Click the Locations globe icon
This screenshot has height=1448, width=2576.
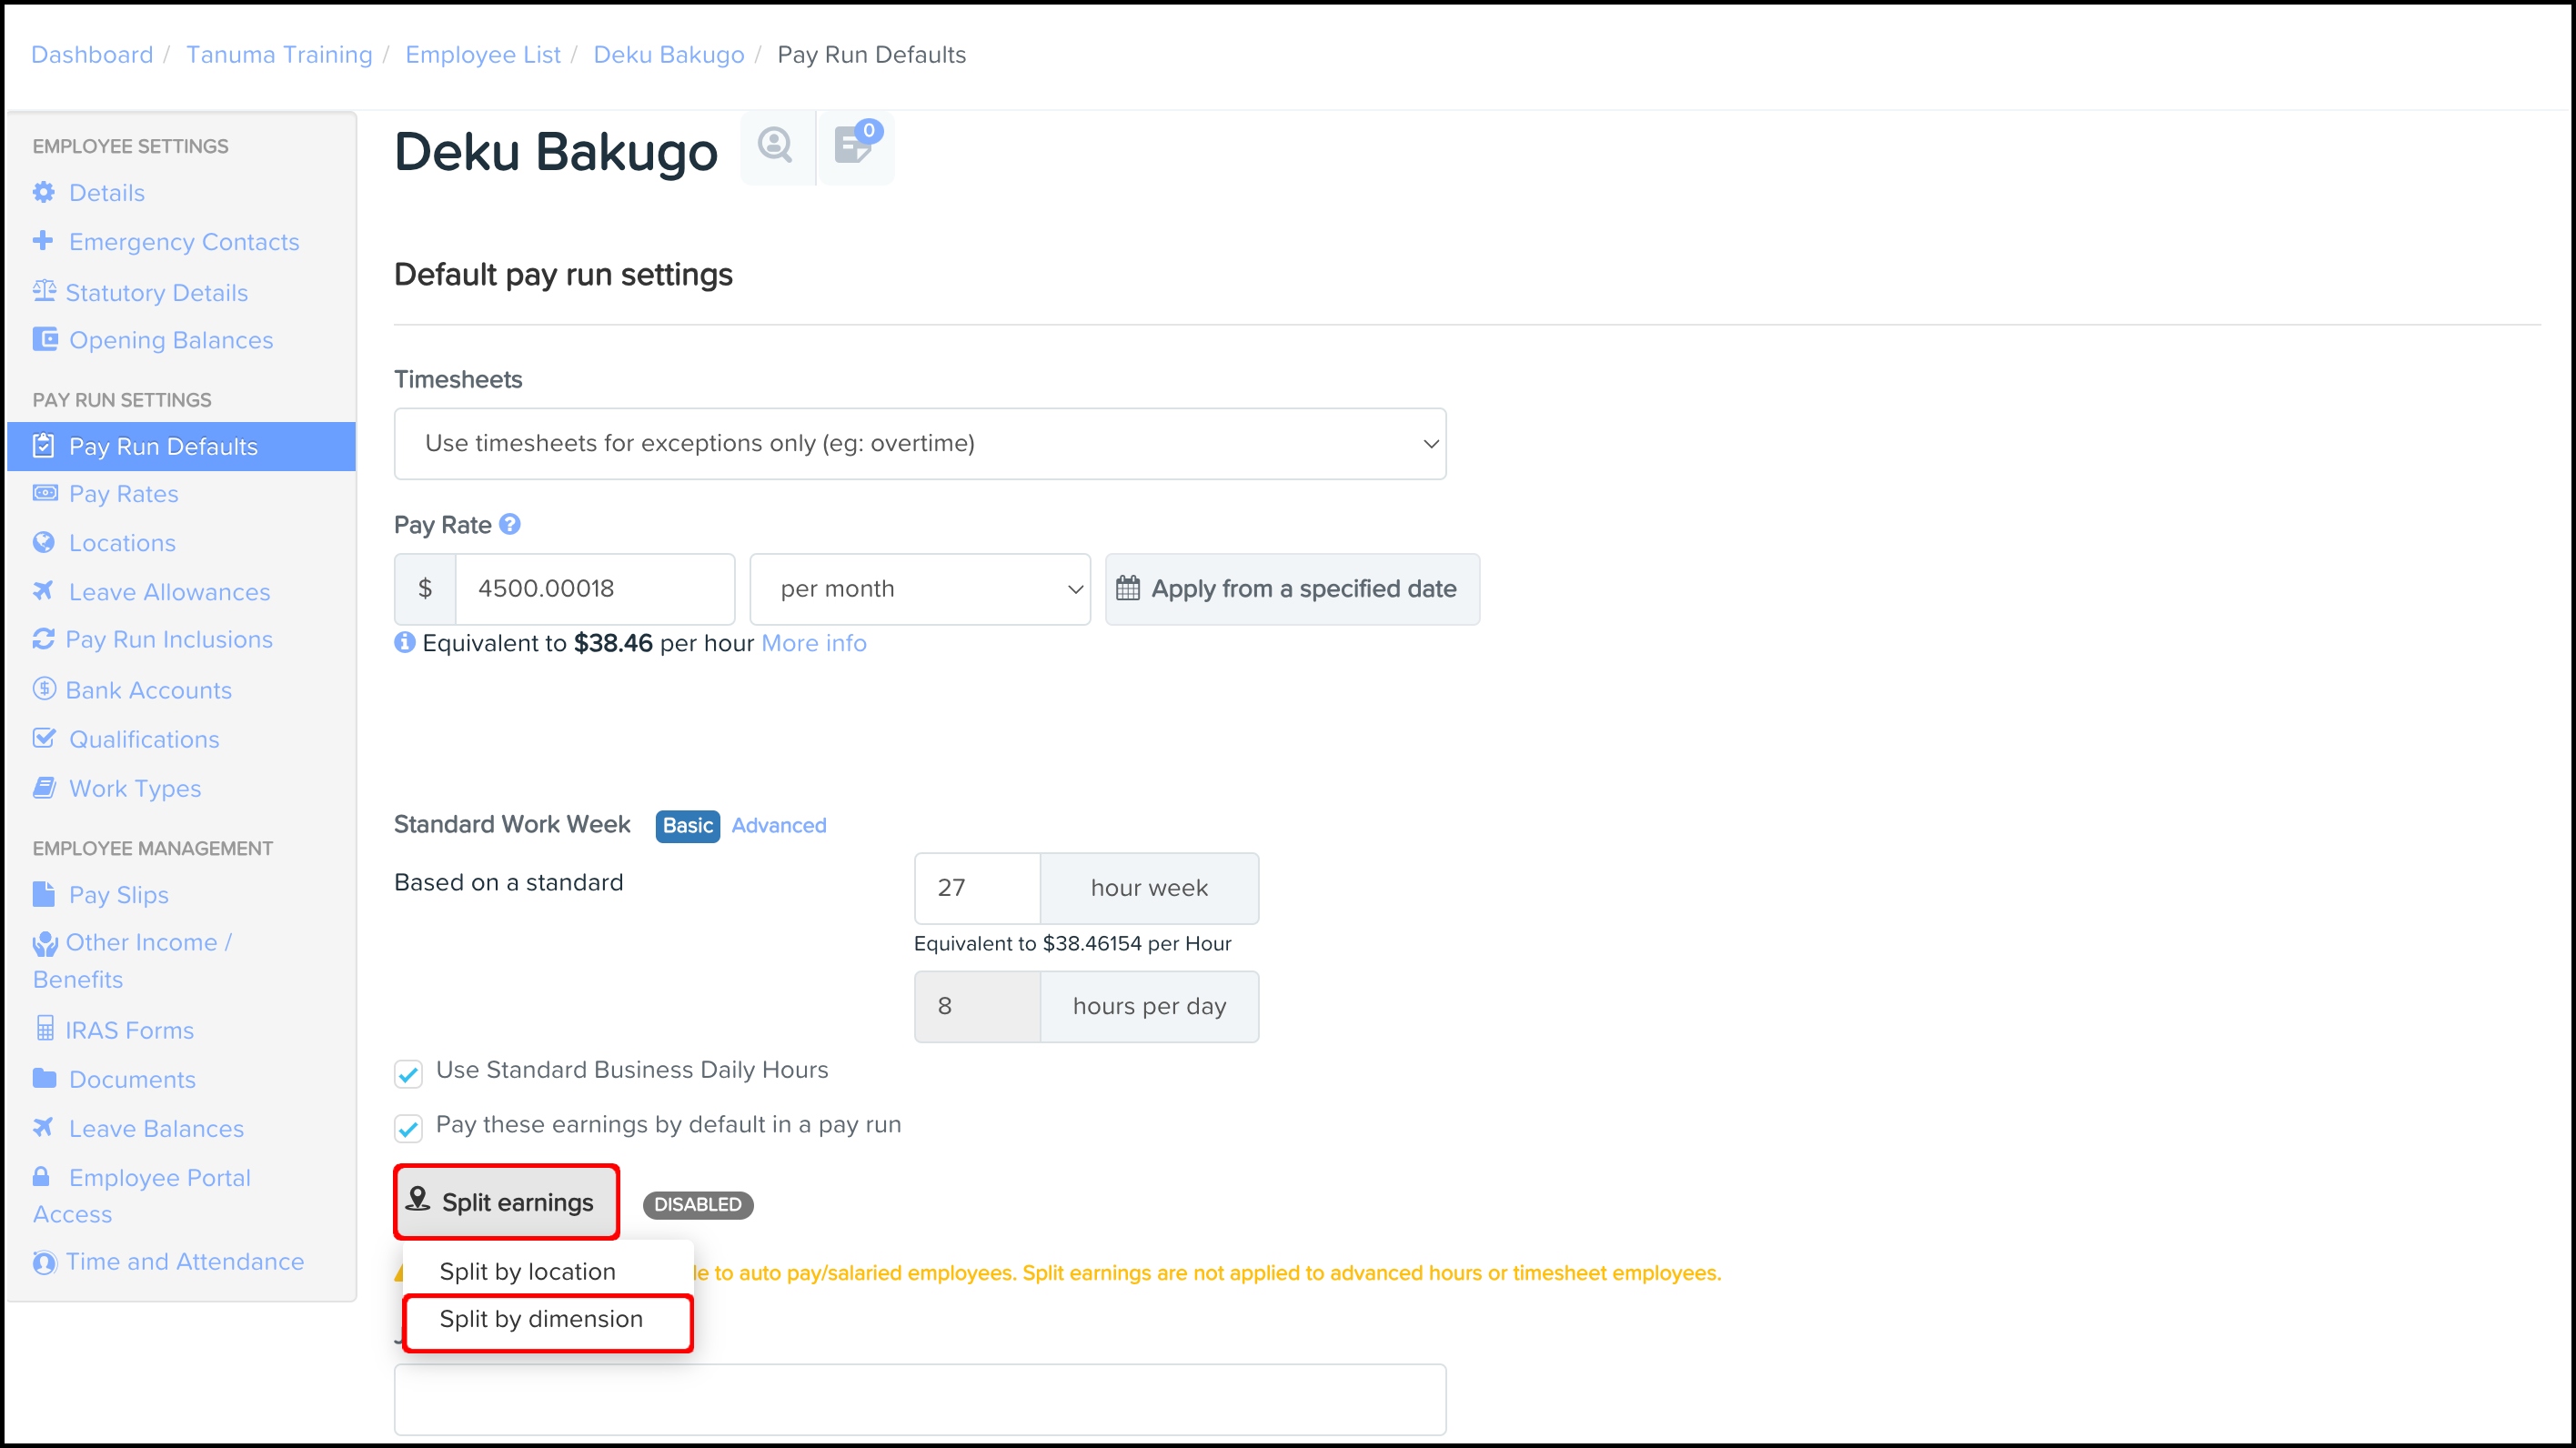[44, 542]
